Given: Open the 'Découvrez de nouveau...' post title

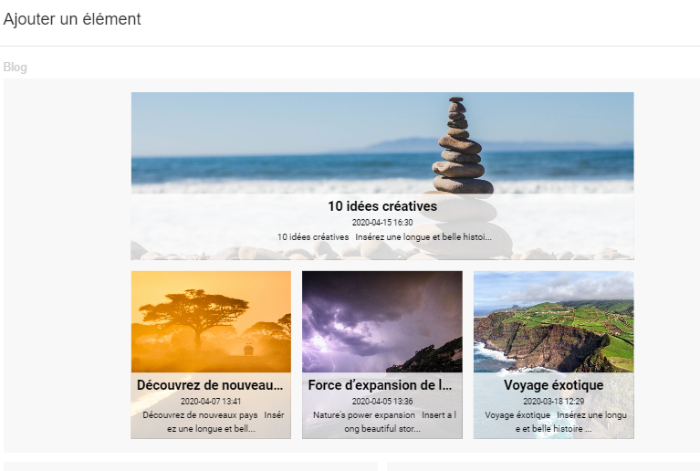Looking at the screenshot, I should click(x=210, y=385).
